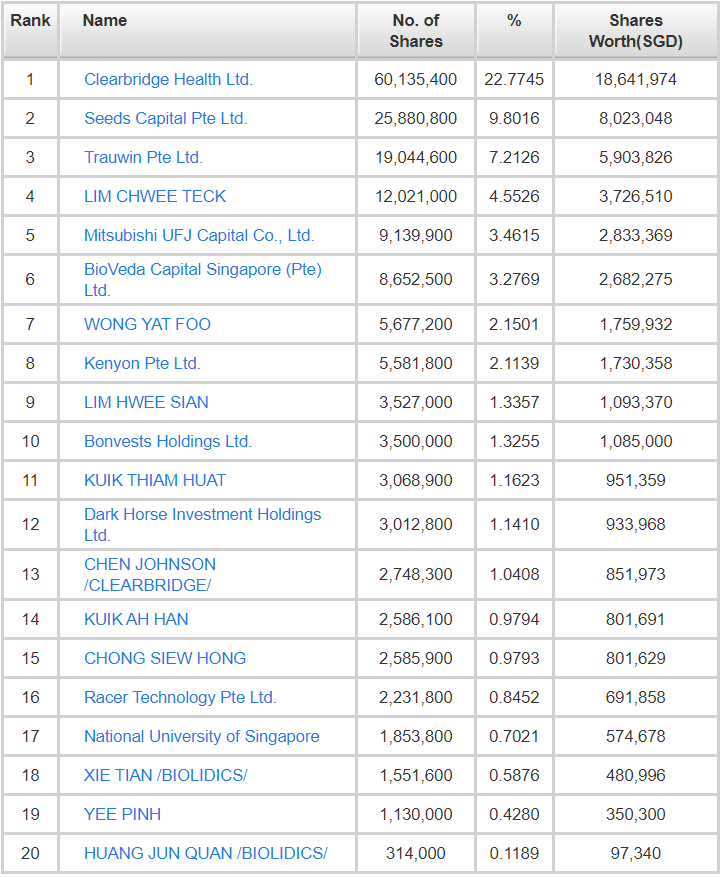Open Mitsubishi UFJ Capital Co., Ltd. link
The width and height of the screenshot is (723, 877).
(199, 235)
